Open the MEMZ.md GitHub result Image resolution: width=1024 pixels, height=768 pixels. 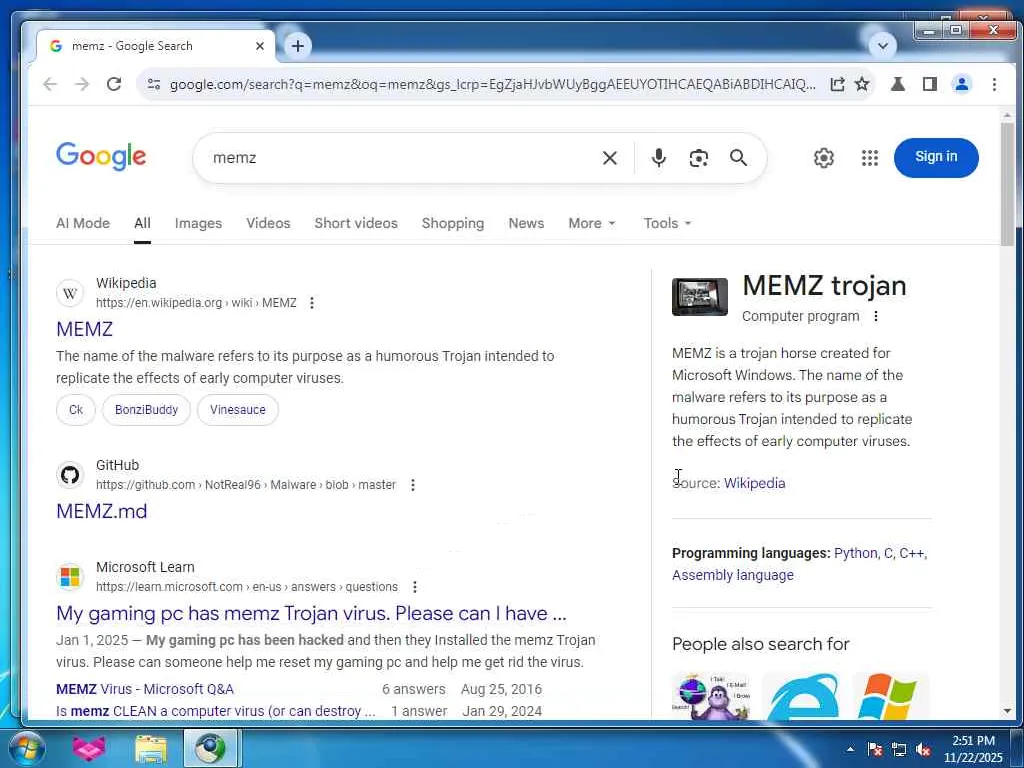(x=101, y=511)
